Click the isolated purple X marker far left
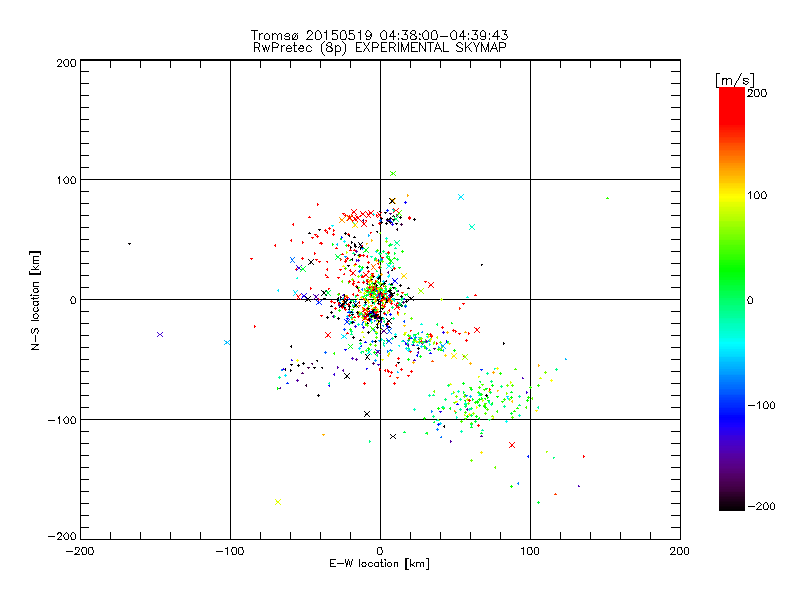The width and height of the screenshot is (800, 600). click(160, 335)
